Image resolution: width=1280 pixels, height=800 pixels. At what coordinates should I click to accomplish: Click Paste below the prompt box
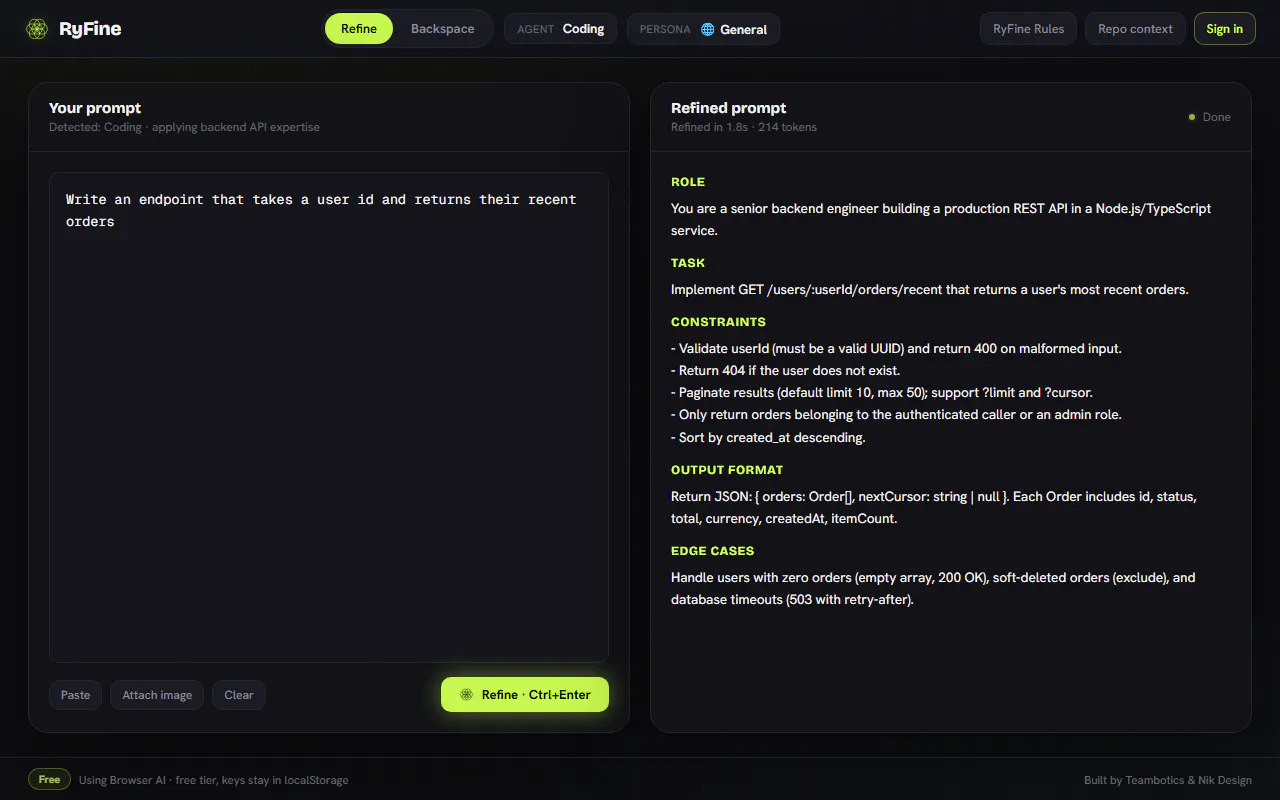[x=76, y=695]
